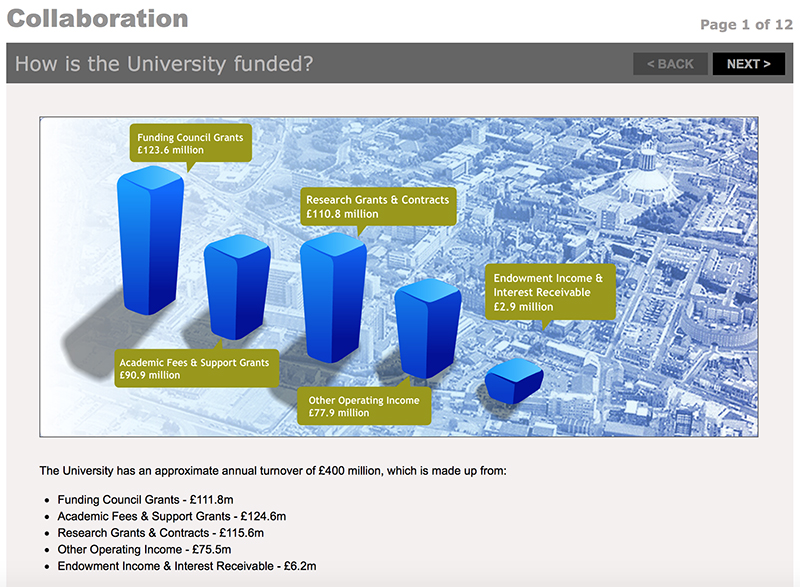800x587 pixels.
Task: Select the Academic Fees £124.6m bullet item
Action: pos(172,517)
